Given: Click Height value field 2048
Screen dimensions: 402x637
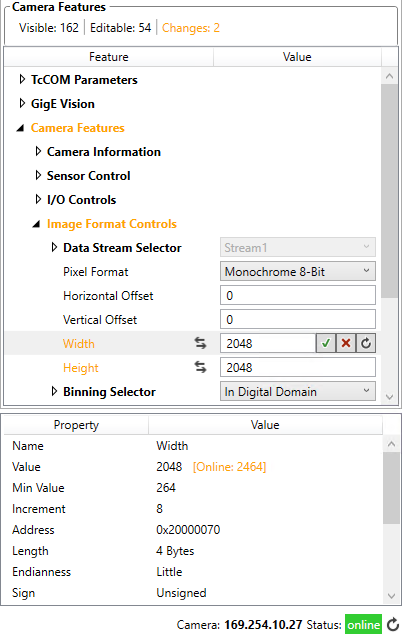Looking at the screenshot, I should pyautogui.click(x=298, y=367).
